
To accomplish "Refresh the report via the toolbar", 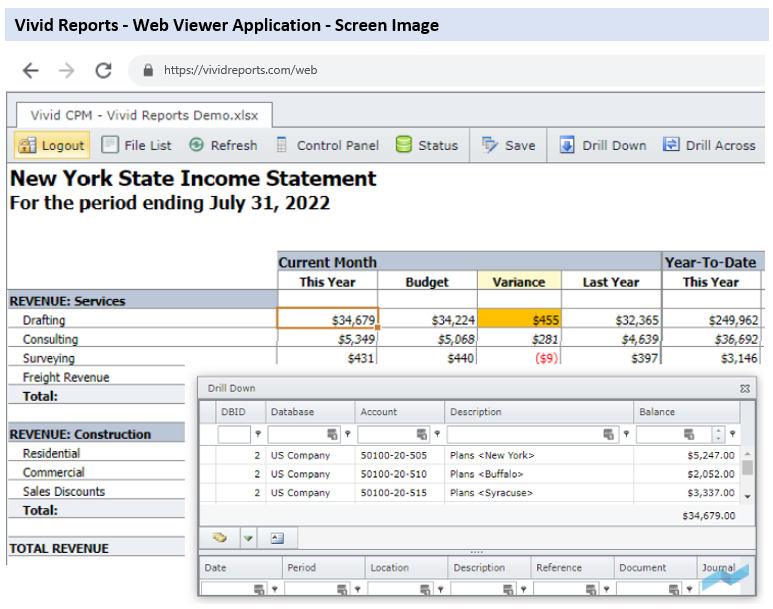I will tap(223, 145).
